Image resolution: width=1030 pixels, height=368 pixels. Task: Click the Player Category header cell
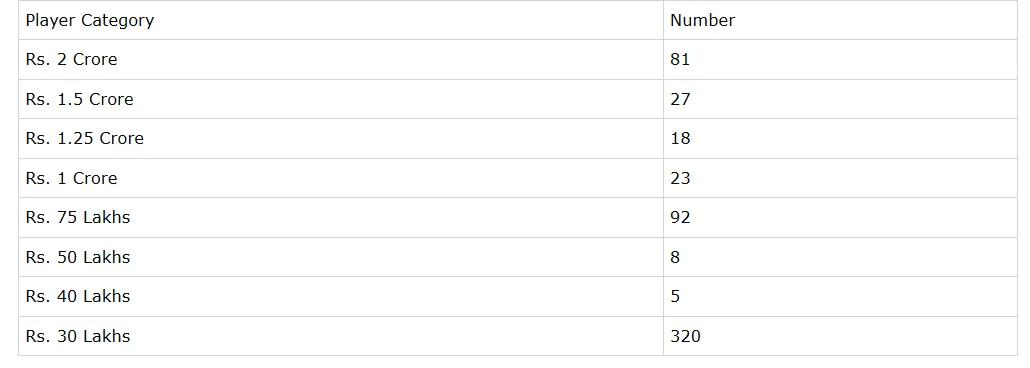[x=340, y=20]
